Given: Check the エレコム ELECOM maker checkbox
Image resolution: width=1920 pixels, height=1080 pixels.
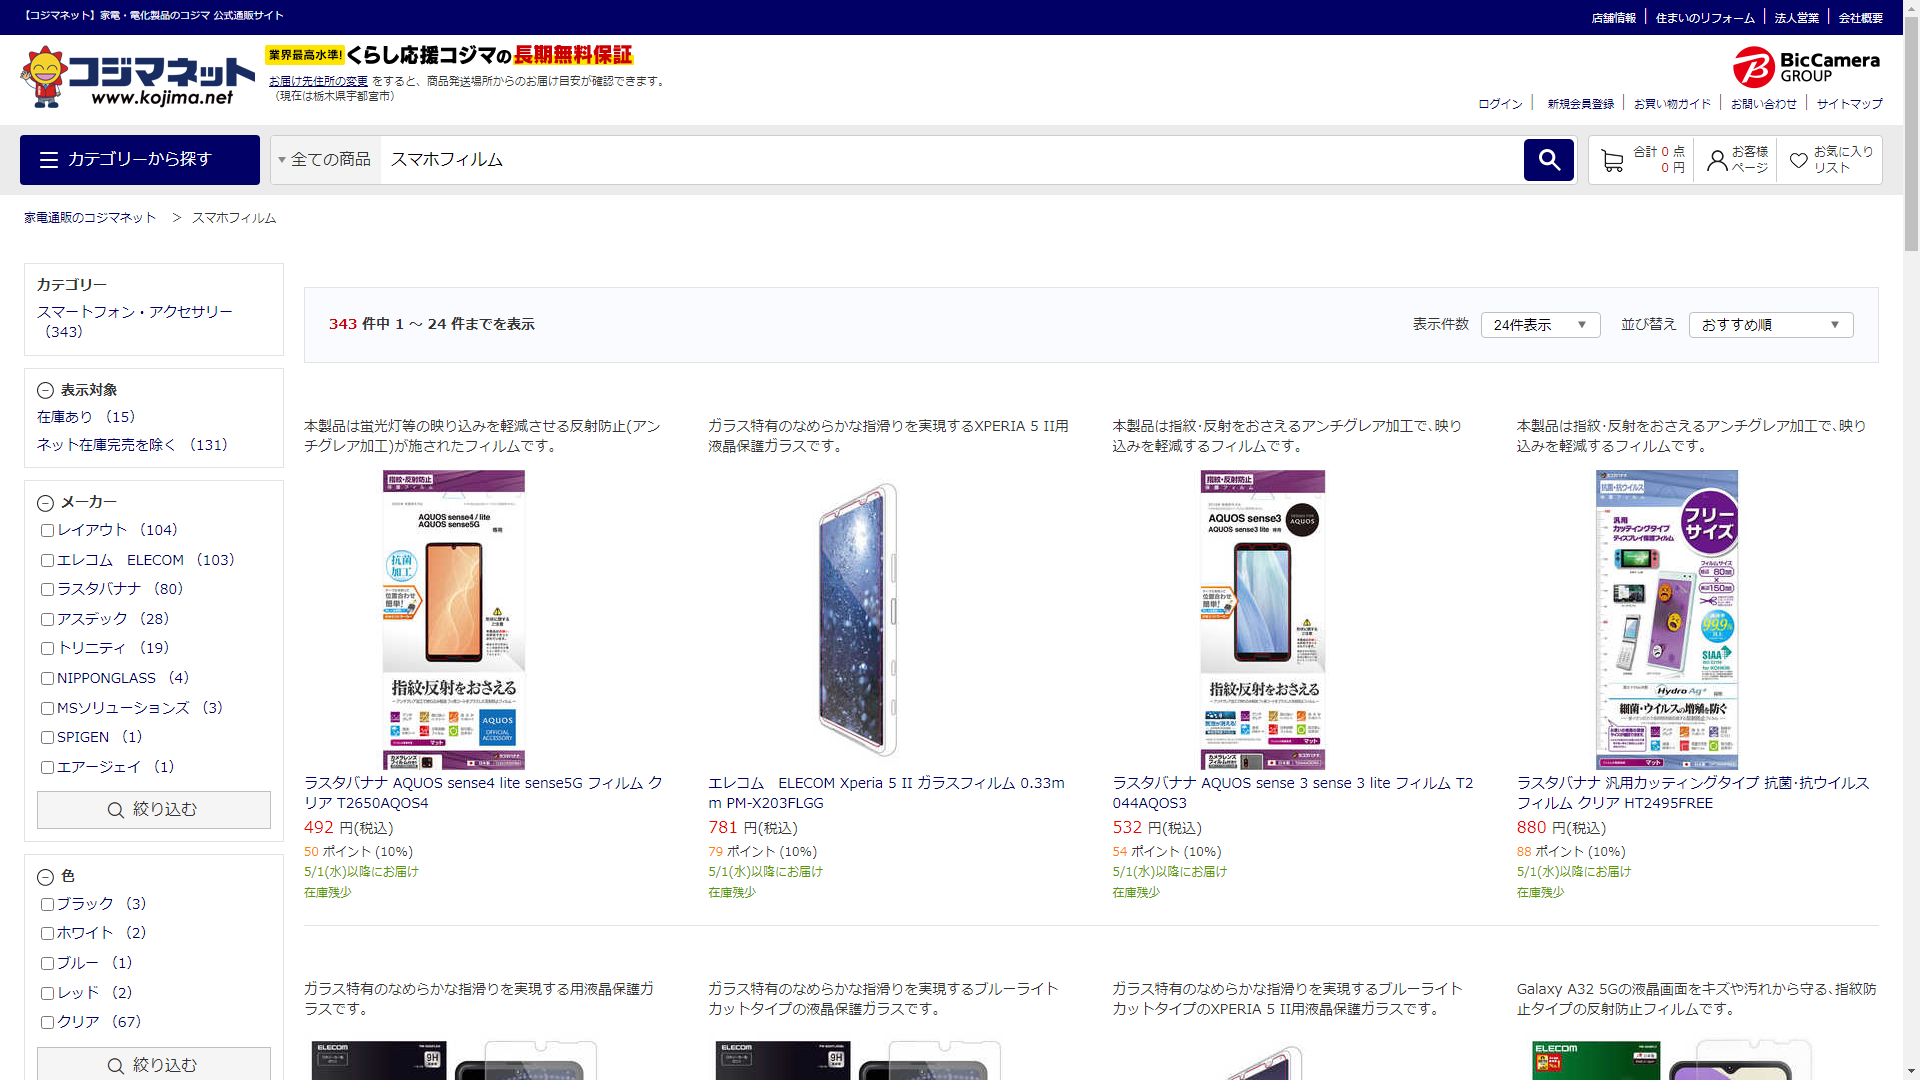Looking at the screenshot, I should click(x=47, y=561).
